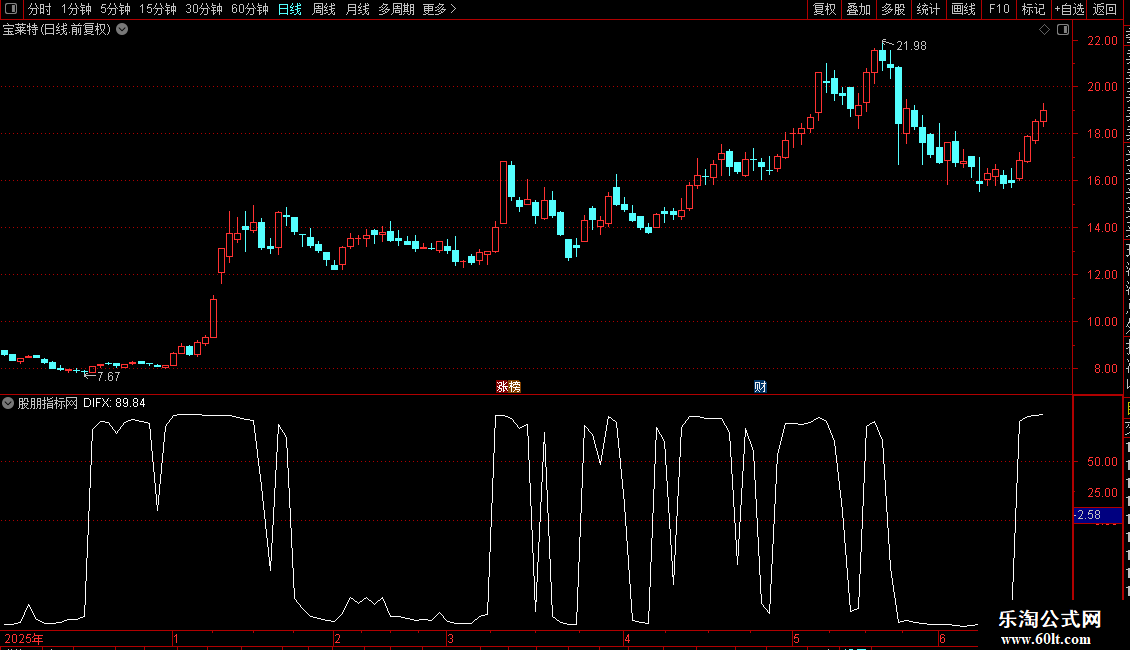Switch to 月线 monthly chart
The height and width of the screenshot is (650, 1130).
[357, 9]
